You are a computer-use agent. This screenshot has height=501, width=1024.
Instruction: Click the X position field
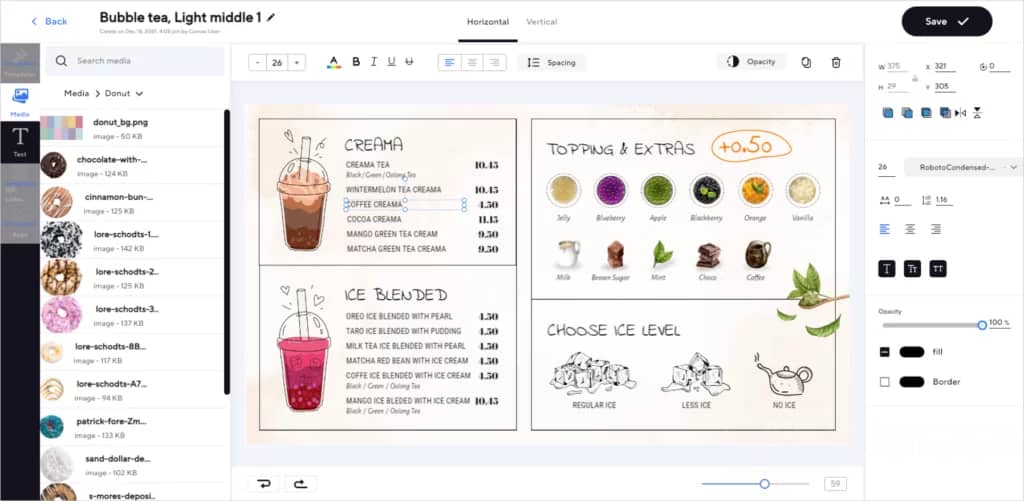point(945,67)
